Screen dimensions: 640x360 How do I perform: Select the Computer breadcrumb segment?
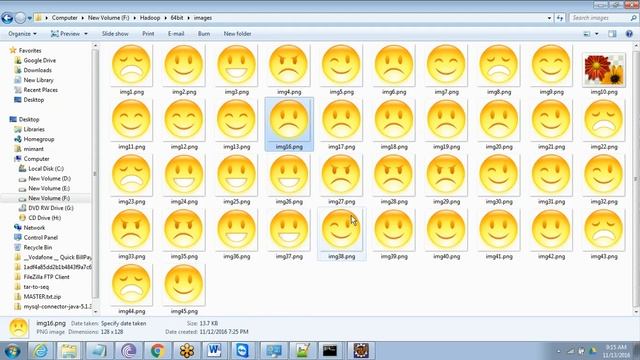tap(64, 18)
